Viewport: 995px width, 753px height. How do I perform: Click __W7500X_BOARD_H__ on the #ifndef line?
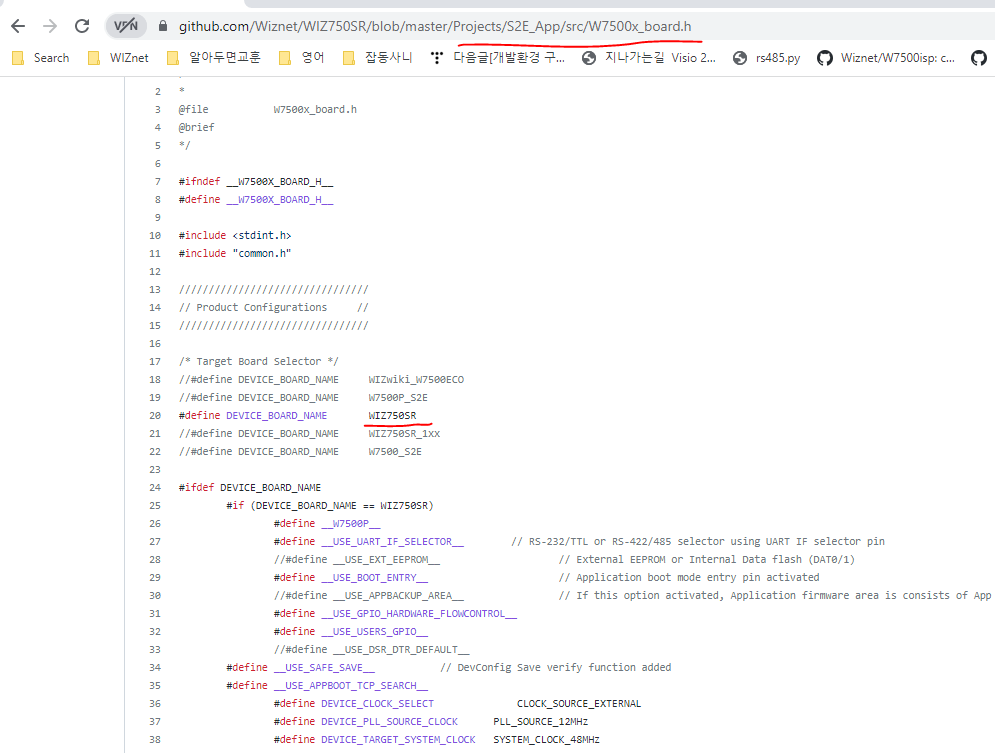pos(279,181)
